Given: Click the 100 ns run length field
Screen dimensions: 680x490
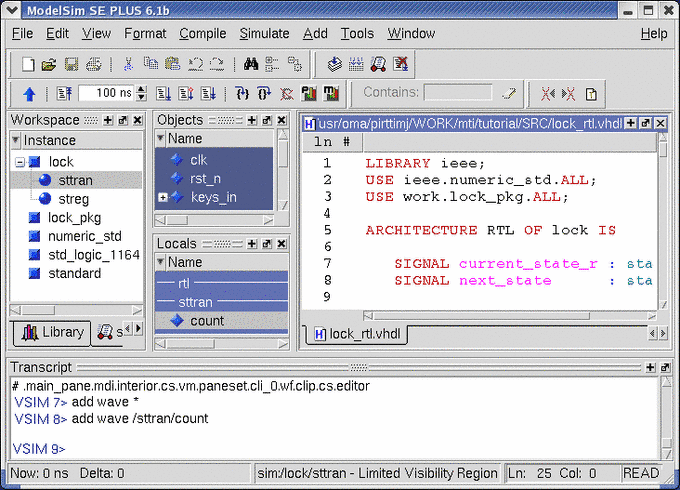Looking at the screenshot, I should pos(105,94).
